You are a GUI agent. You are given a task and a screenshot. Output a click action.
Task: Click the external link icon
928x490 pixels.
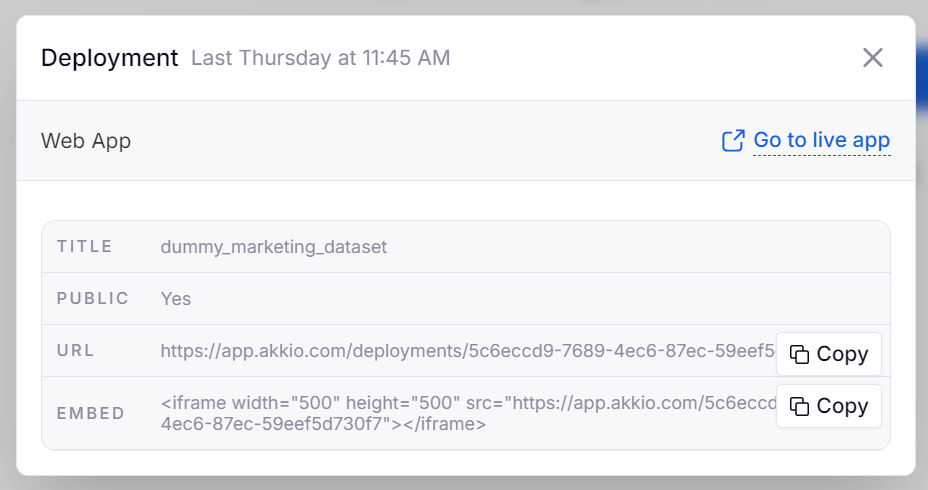point(733,141)
